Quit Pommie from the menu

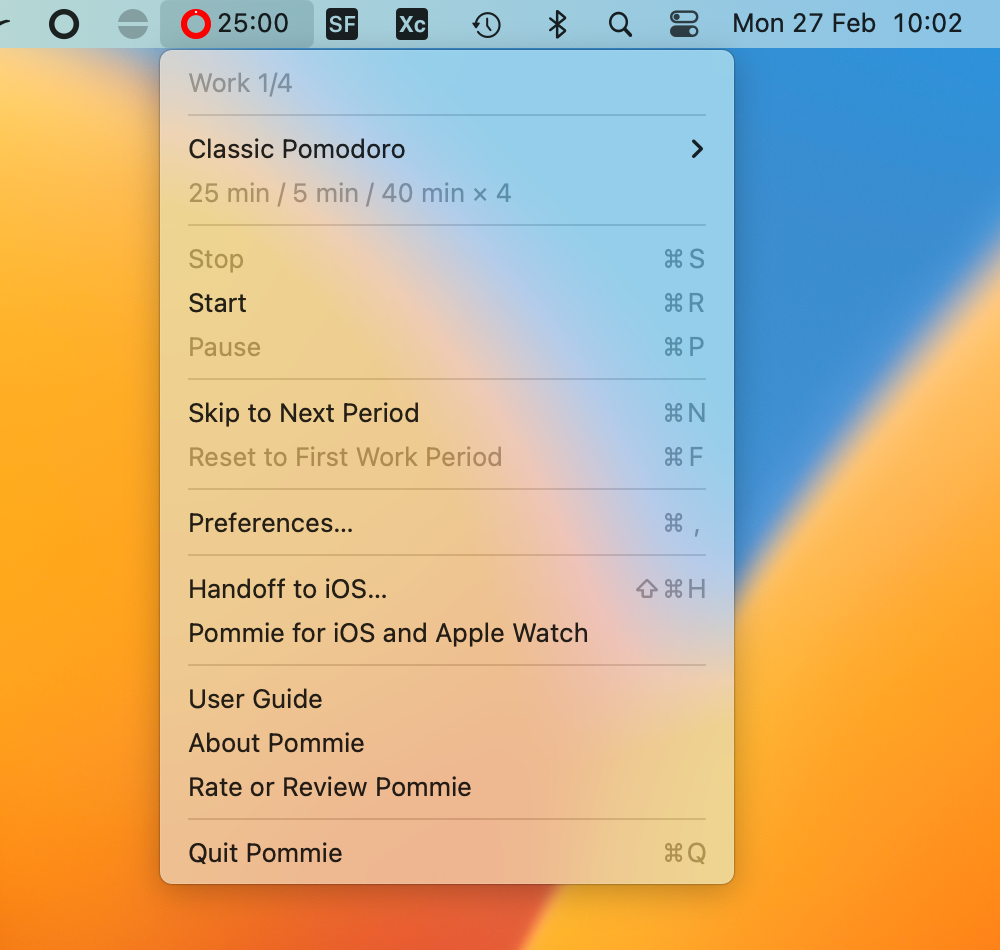[266, 853]
